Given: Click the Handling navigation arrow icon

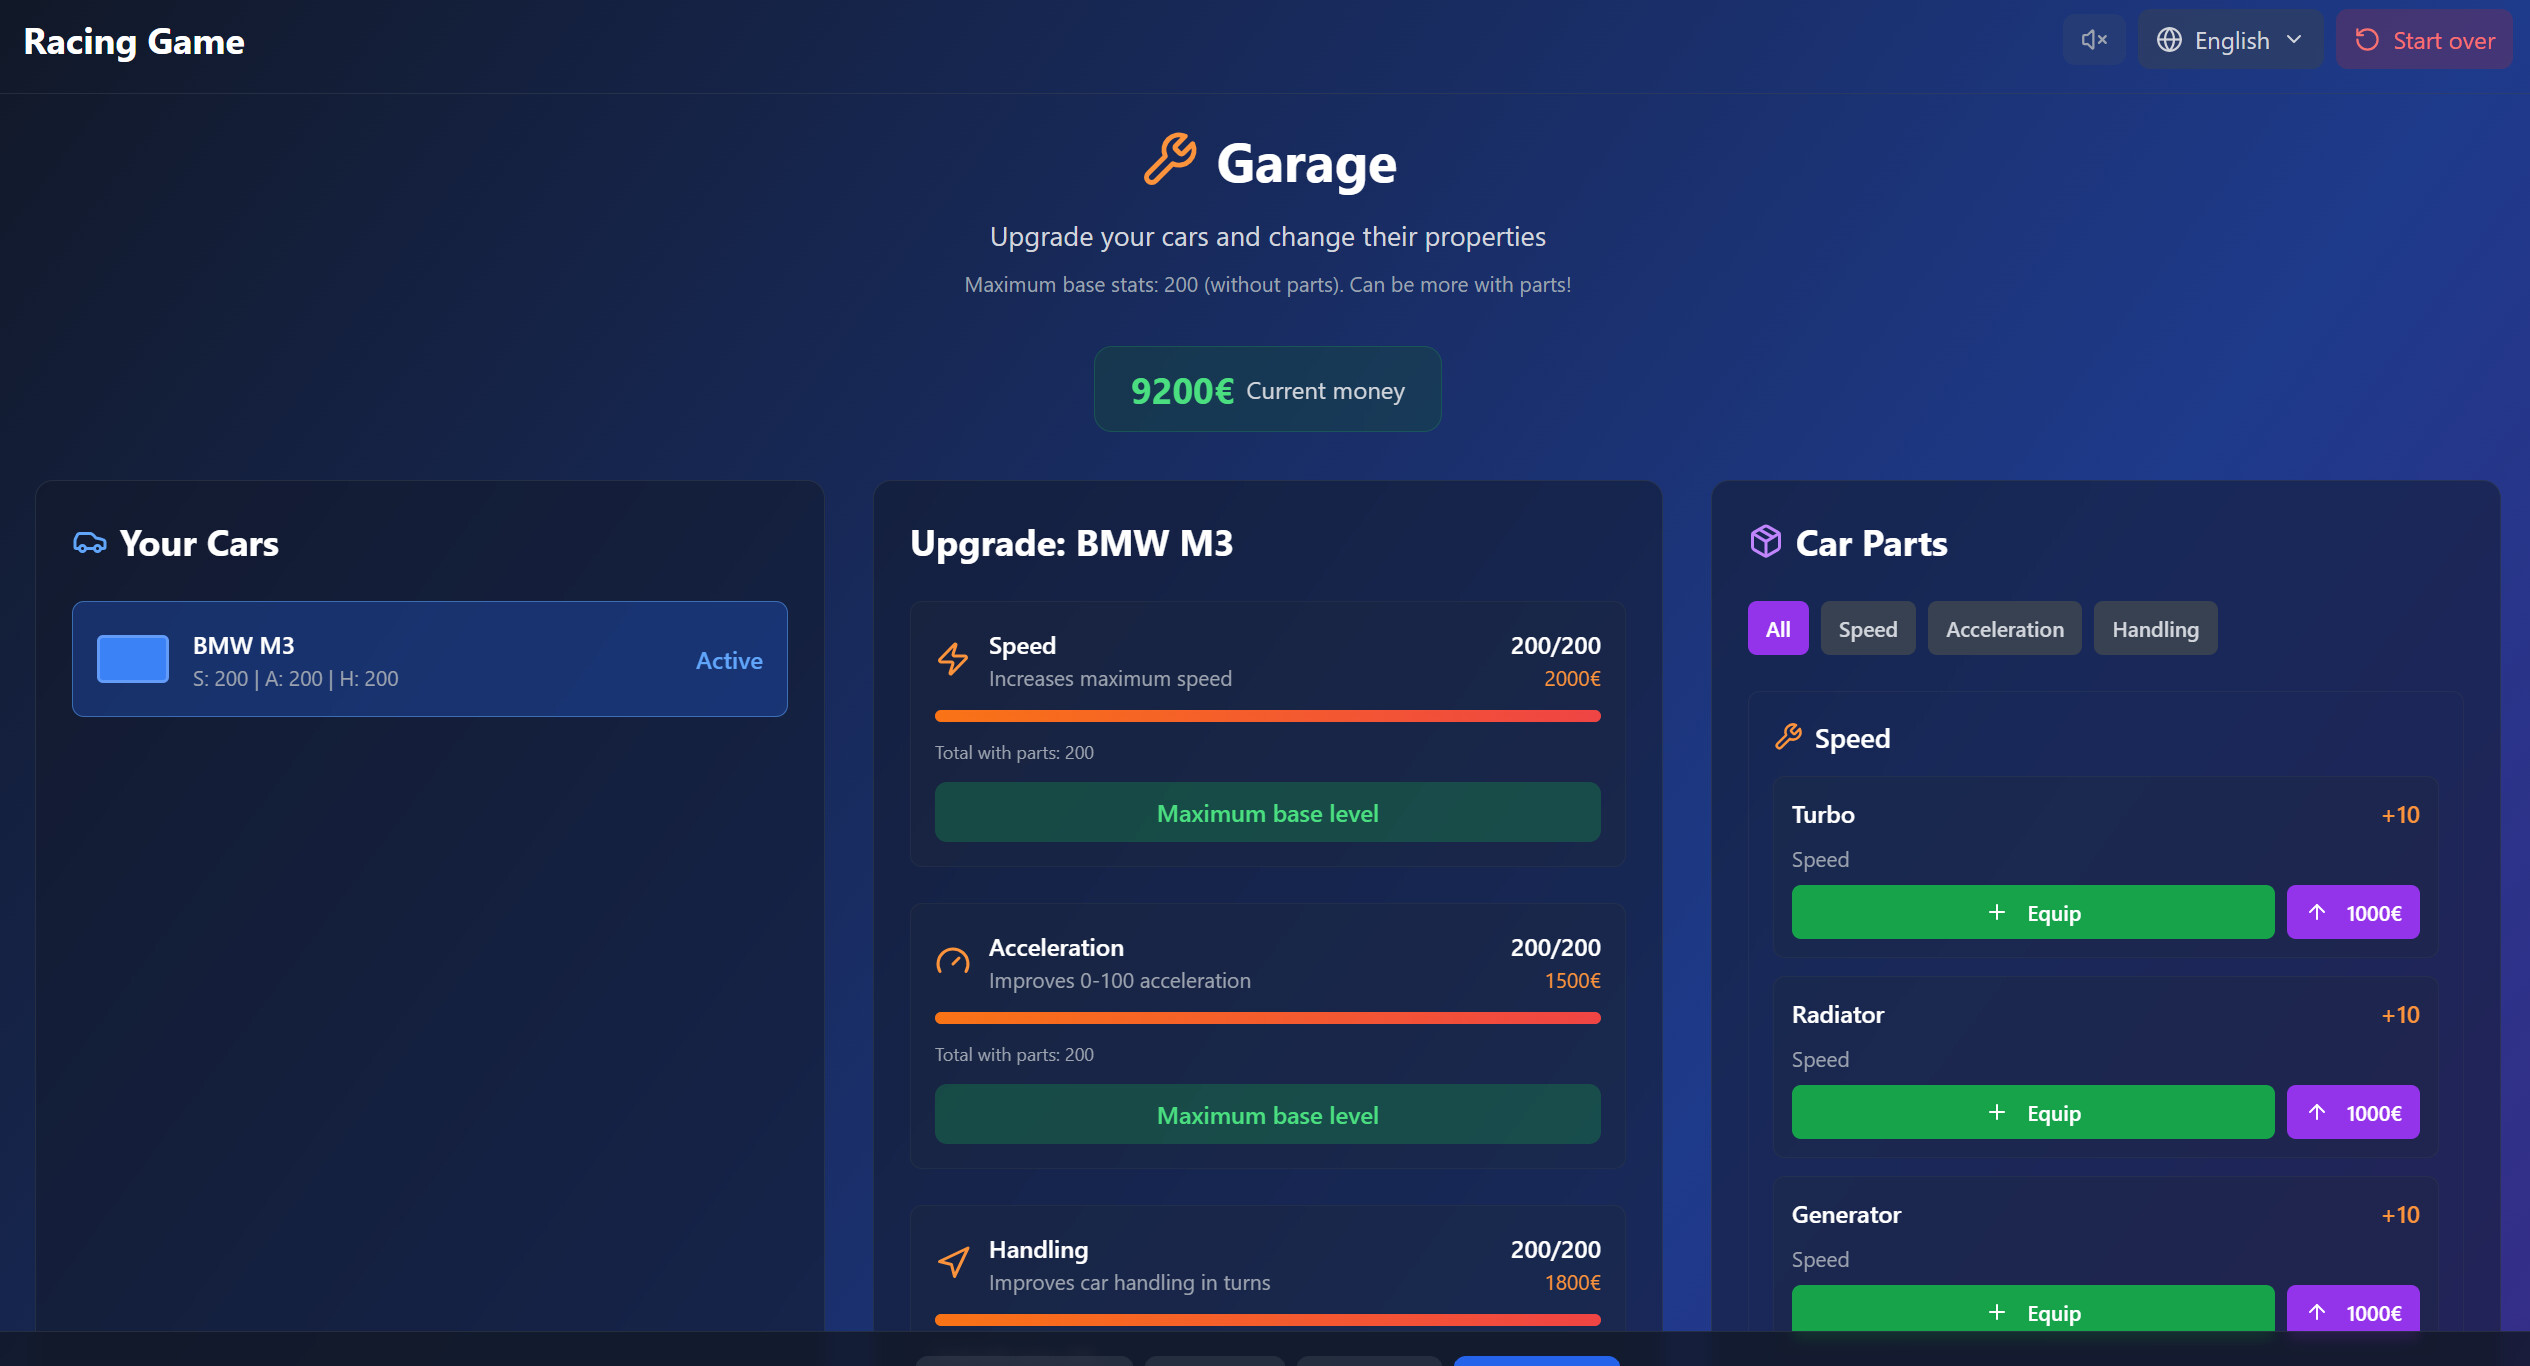Looking at the screenshot, I should pos(953,1262).
